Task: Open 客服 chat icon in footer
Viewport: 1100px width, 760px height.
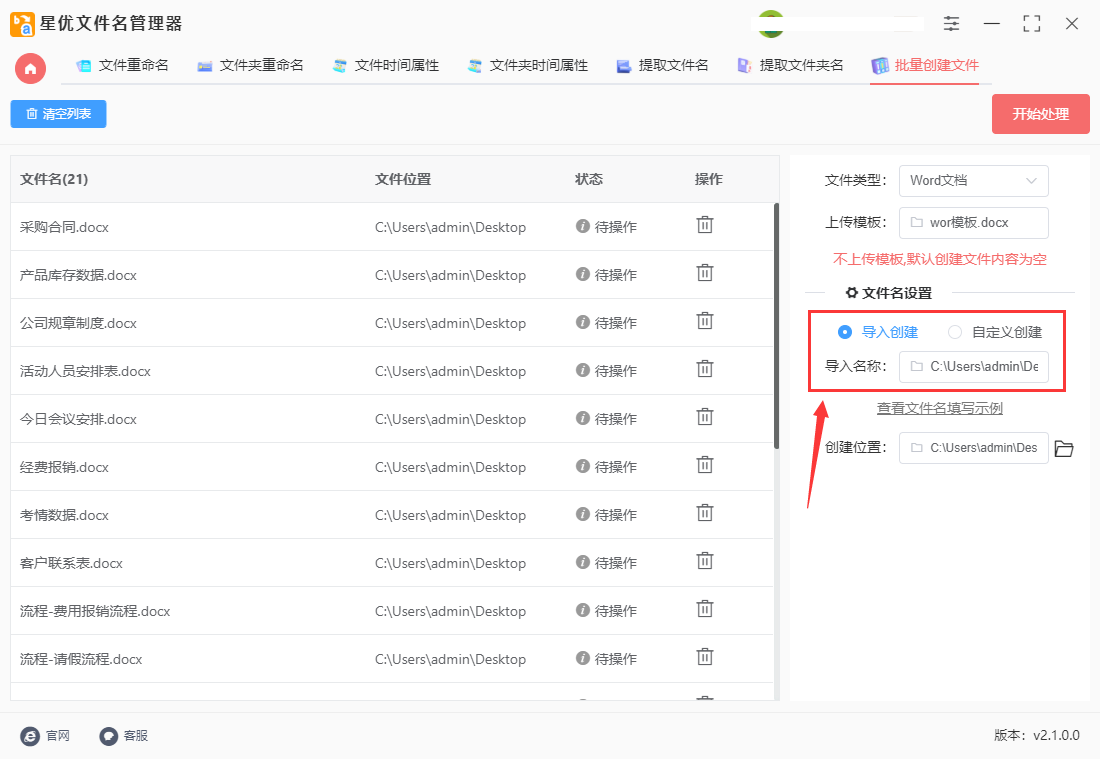Action: click(109, 736)
